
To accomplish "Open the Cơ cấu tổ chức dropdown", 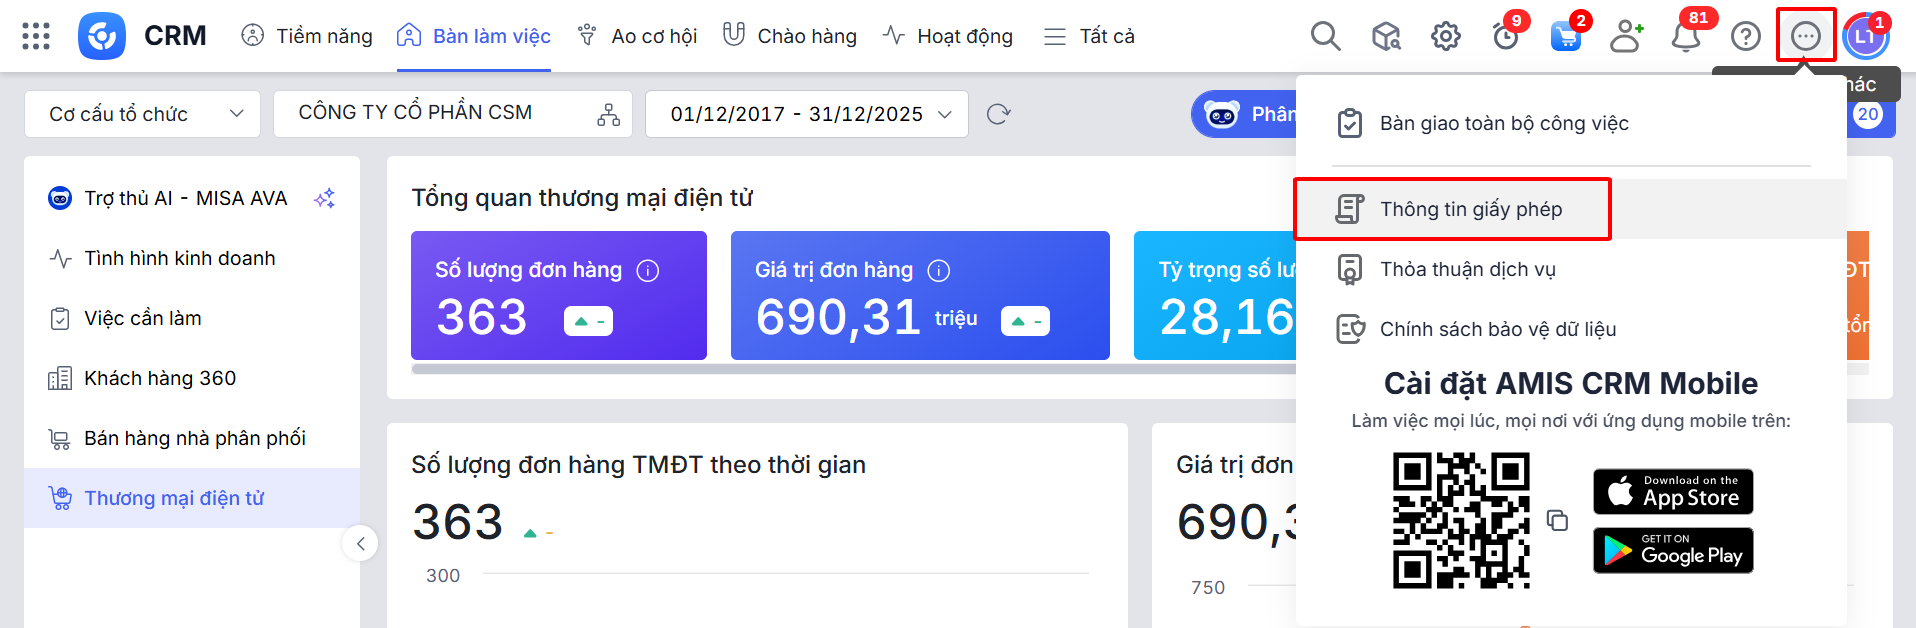I will click(142, 114).
